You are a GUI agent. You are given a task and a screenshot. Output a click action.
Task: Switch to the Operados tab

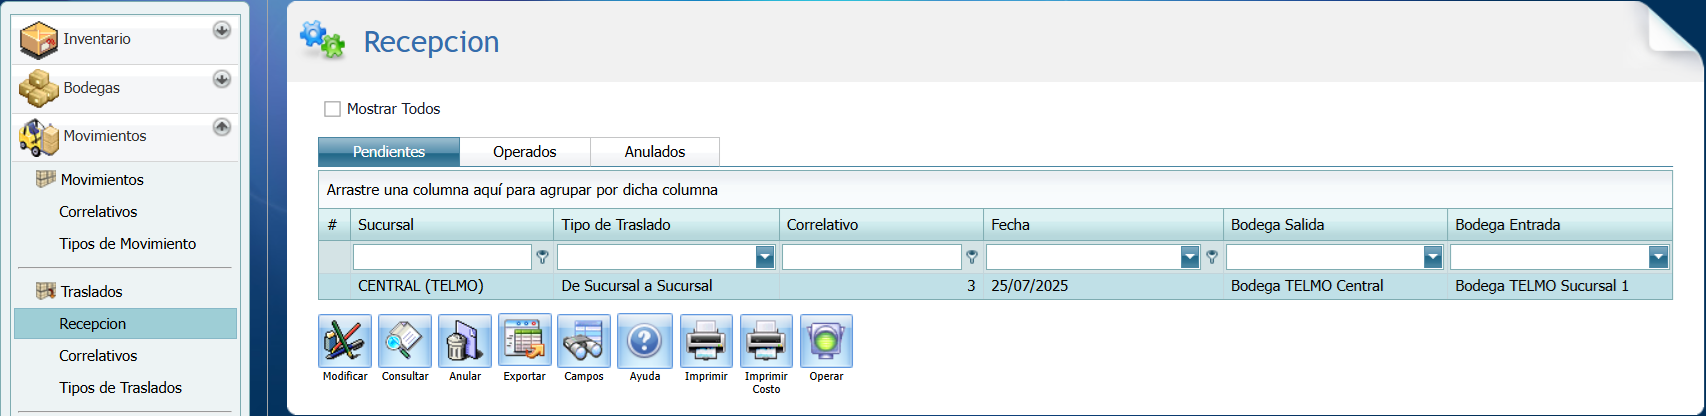click(x=524, y=152)
